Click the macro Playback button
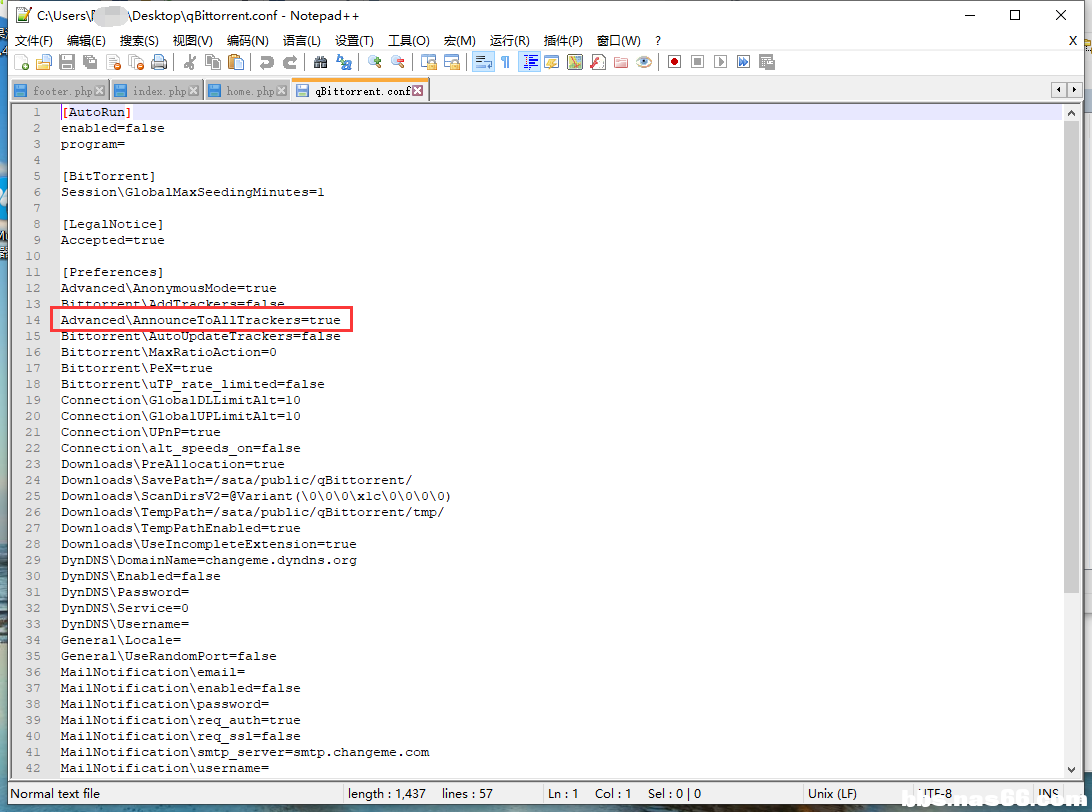1092x812 pixels. click(721, 63)
